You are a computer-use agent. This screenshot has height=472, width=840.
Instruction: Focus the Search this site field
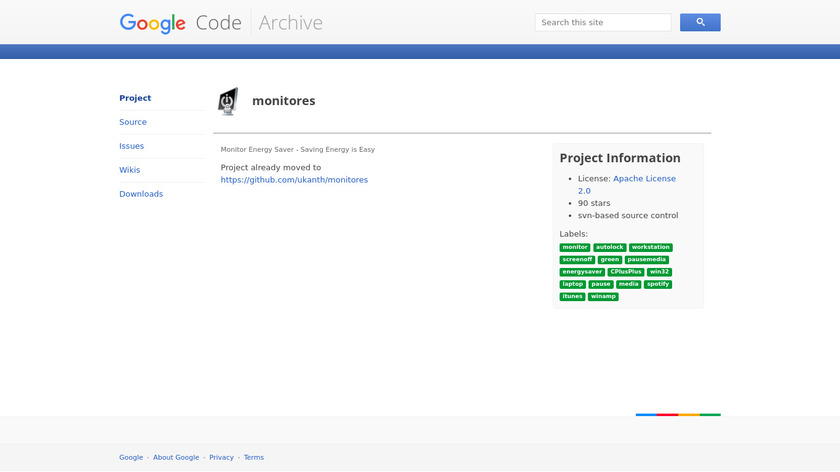click(x=603, y=22)
